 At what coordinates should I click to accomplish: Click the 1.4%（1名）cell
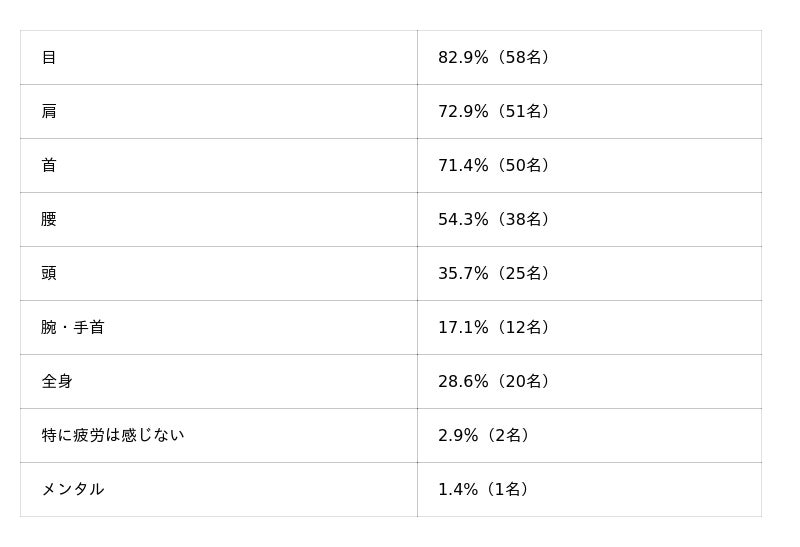(x=484, y=490)
